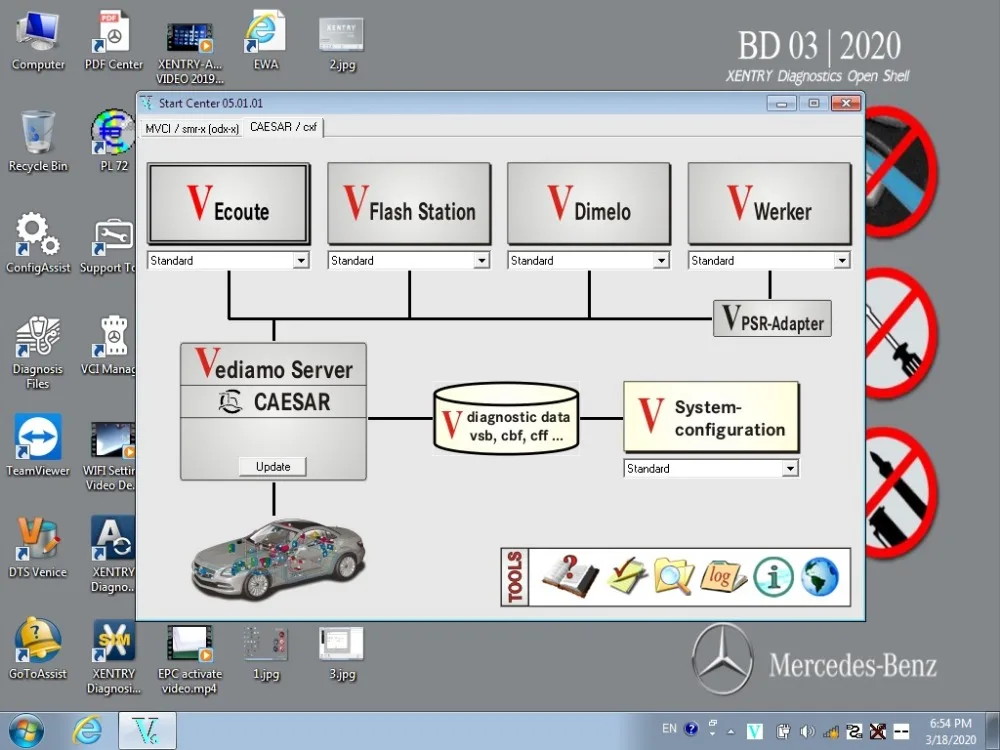Image resolution: width=1000 pixels, height=750 pixels.
Task: Open Diagnosis Files desktop shortcut
Action: point(38,352)
